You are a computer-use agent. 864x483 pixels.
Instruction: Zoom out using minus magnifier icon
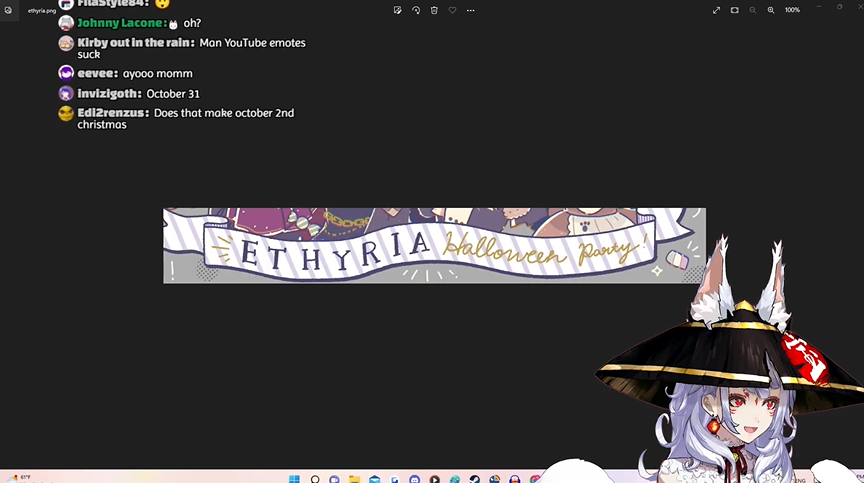tap(753, 10)
